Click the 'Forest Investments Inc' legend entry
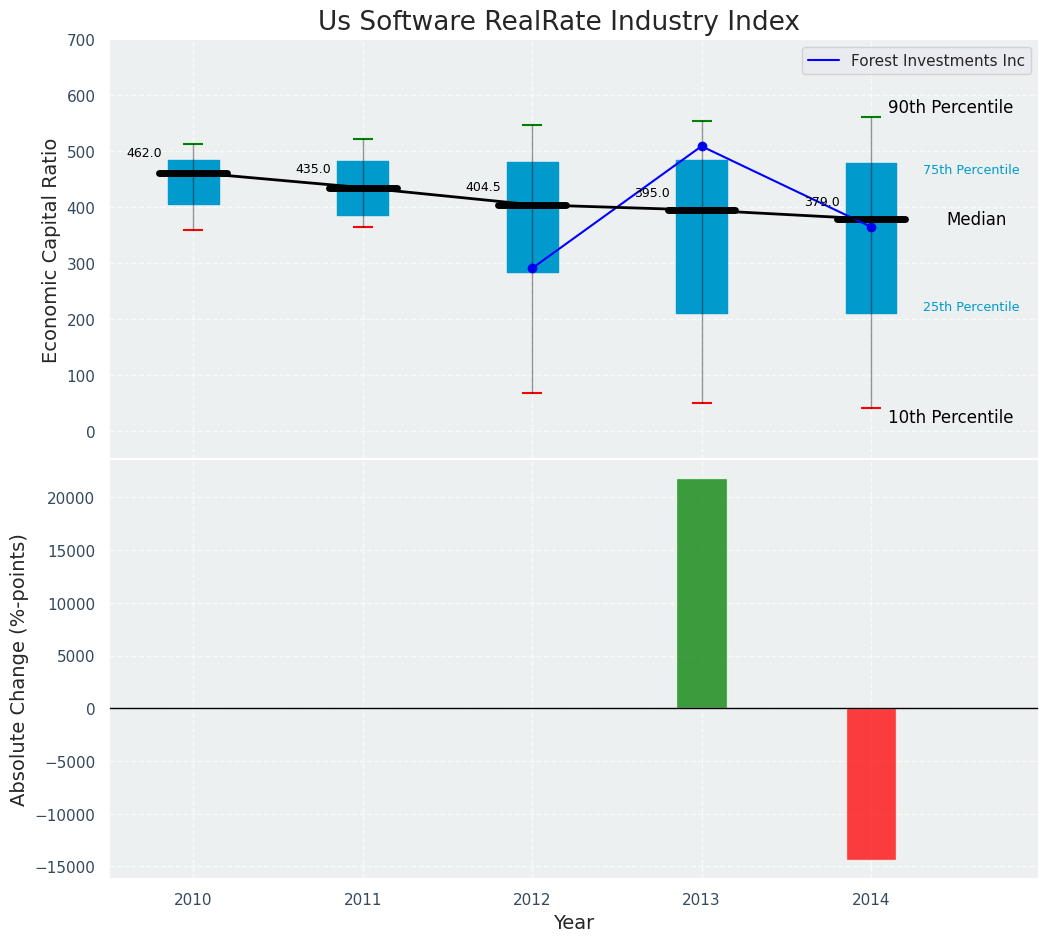The width and height of the screenshot is (1048, 942). [x=917, y=60]
